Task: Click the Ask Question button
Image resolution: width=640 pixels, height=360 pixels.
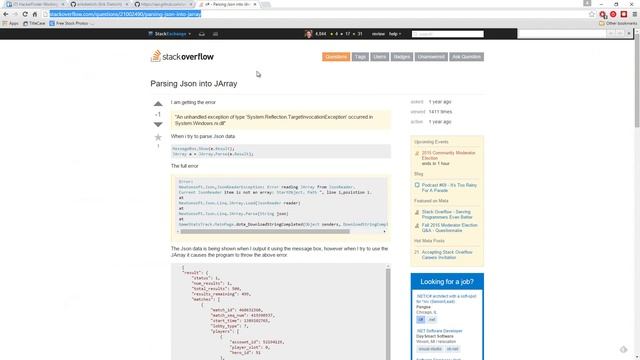Action: 467,57
